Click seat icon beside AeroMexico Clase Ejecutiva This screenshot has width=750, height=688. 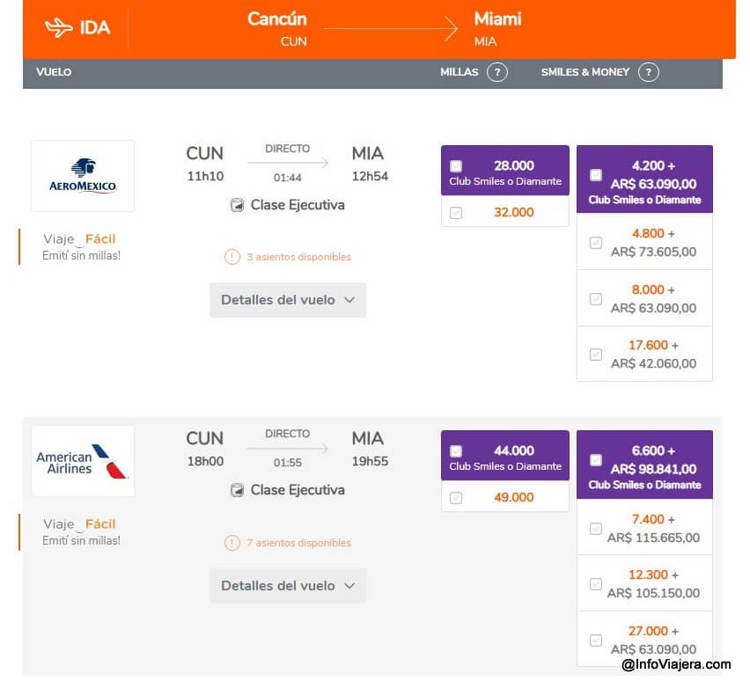pos(237,205)
